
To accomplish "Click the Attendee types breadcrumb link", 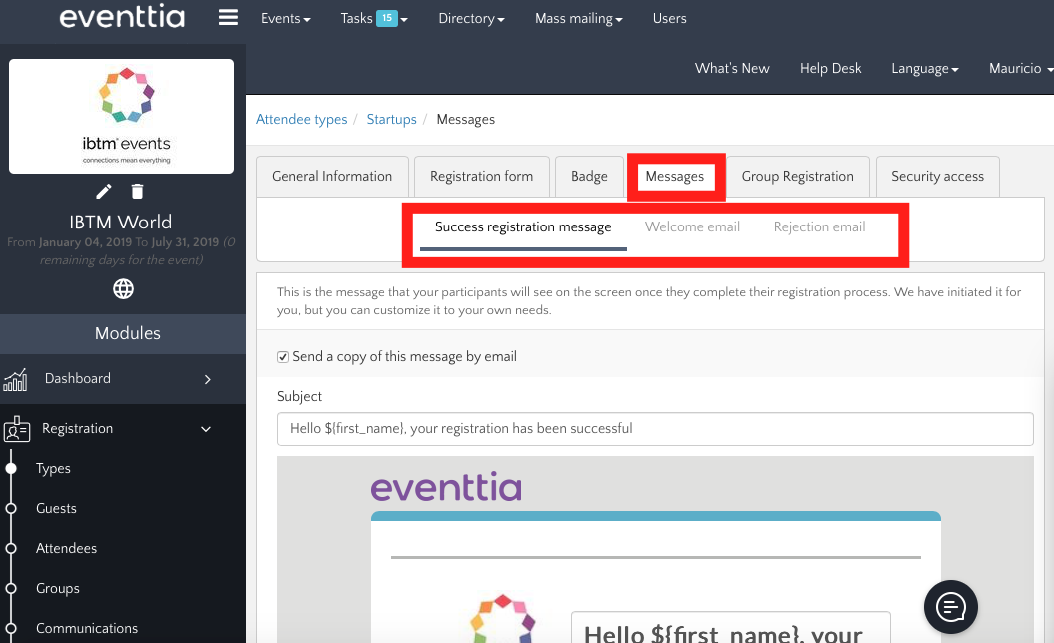I will pyautogui.click(x=301, y=119).
